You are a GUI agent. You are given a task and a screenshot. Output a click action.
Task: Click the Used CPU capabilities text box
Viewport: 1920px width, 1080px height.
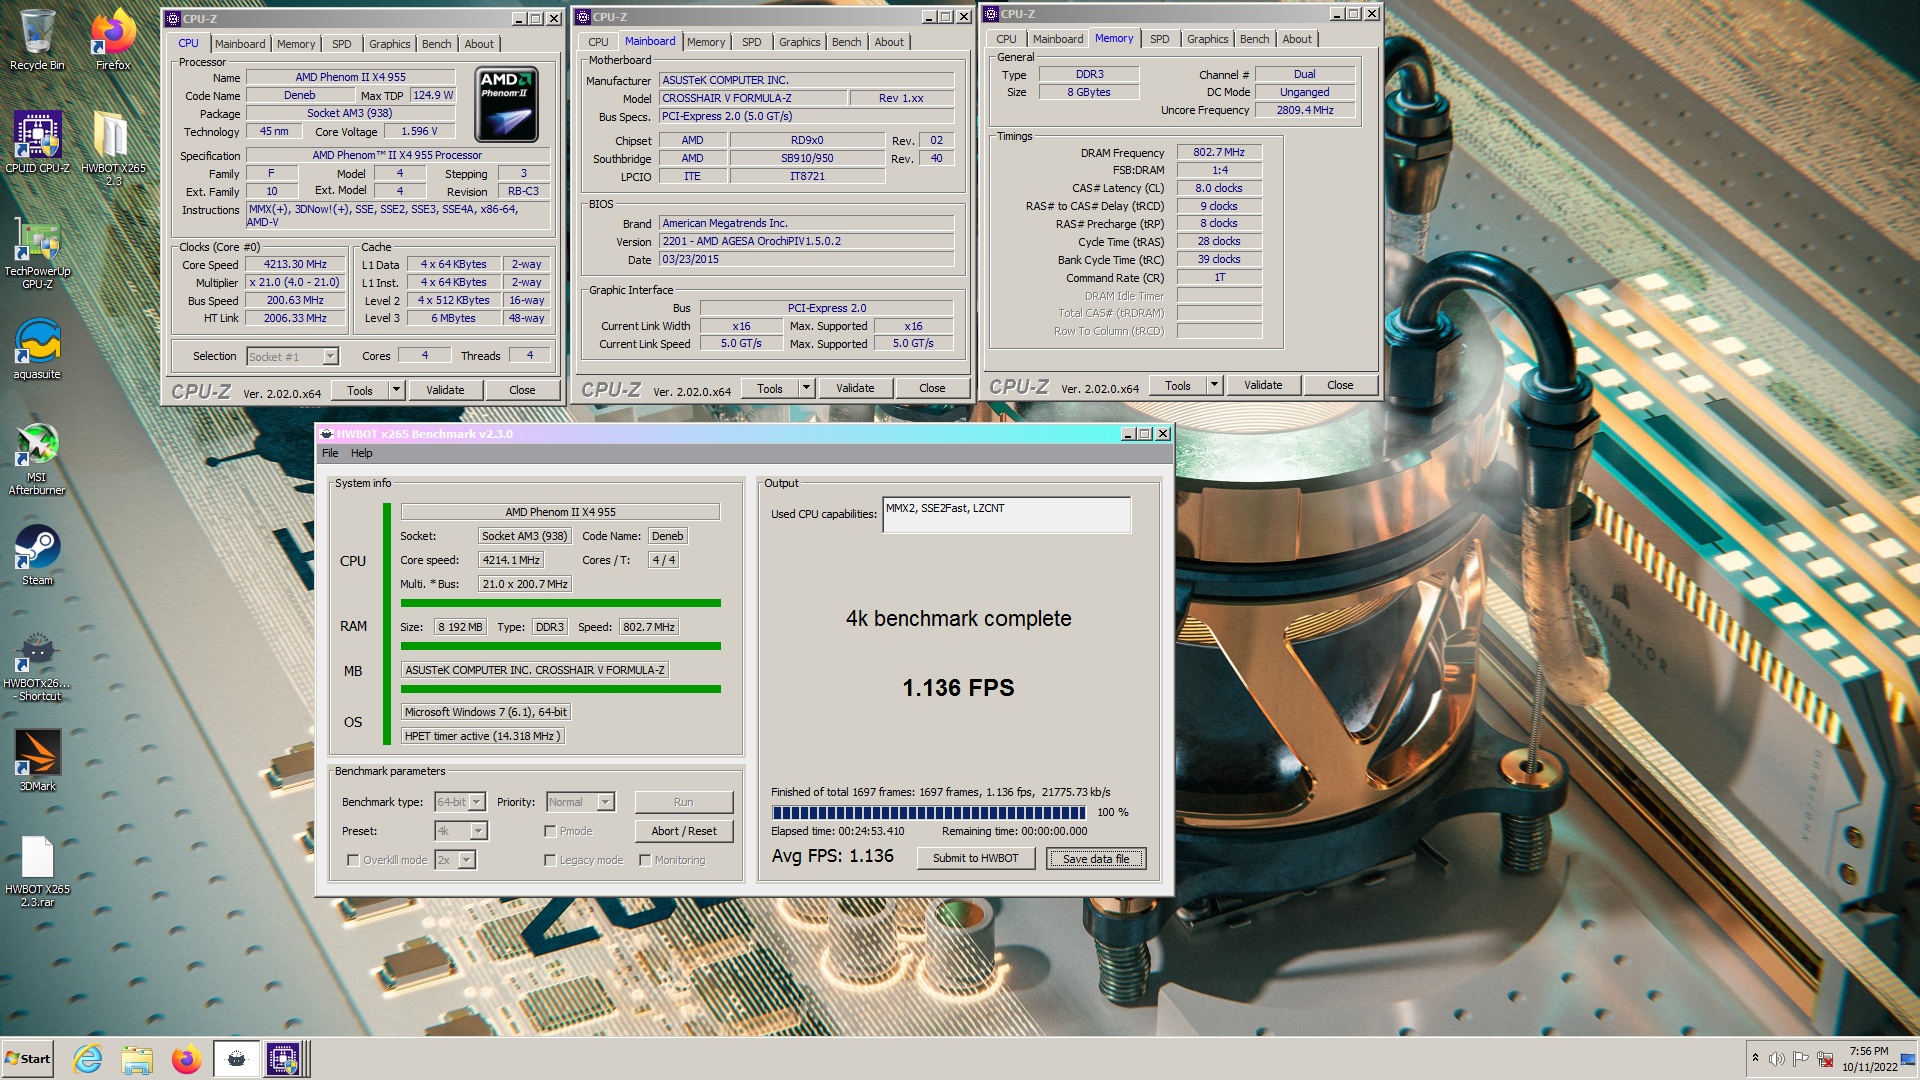[1006, 515]
